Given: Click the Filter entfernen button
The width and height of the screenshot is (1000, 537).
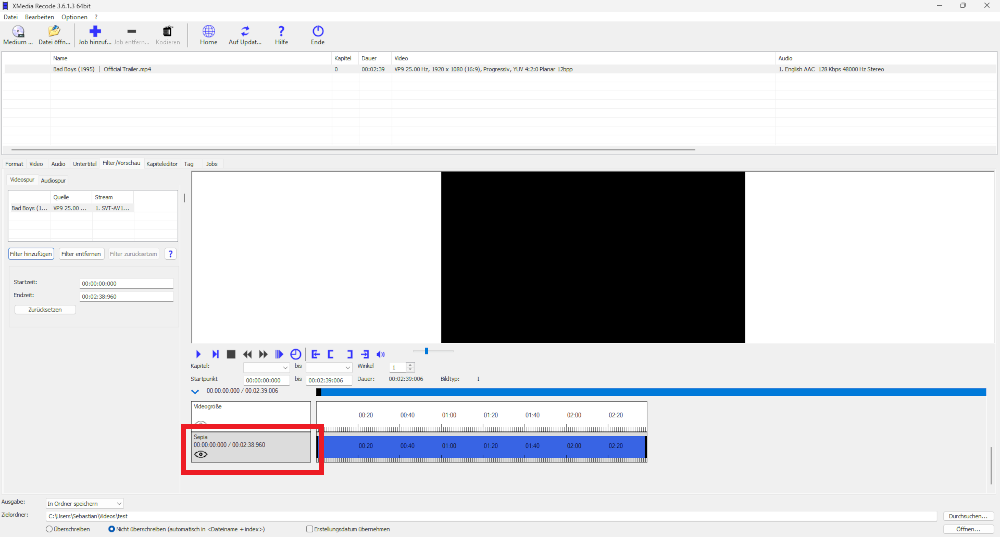Looking at the screenshot, I should pos(81,254).
